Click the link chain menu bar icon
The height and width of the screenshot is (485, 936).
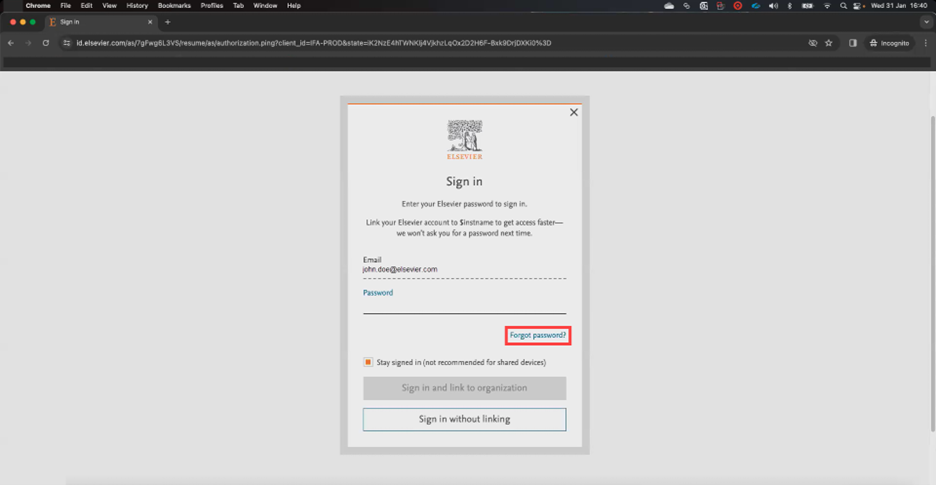tap(686, 5)
